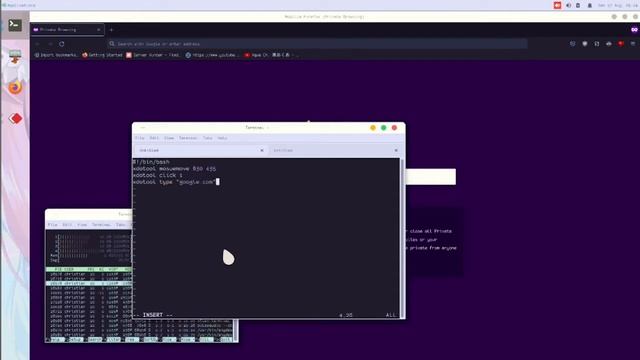Click the Mem meter bar in htop

coord(90,256)
